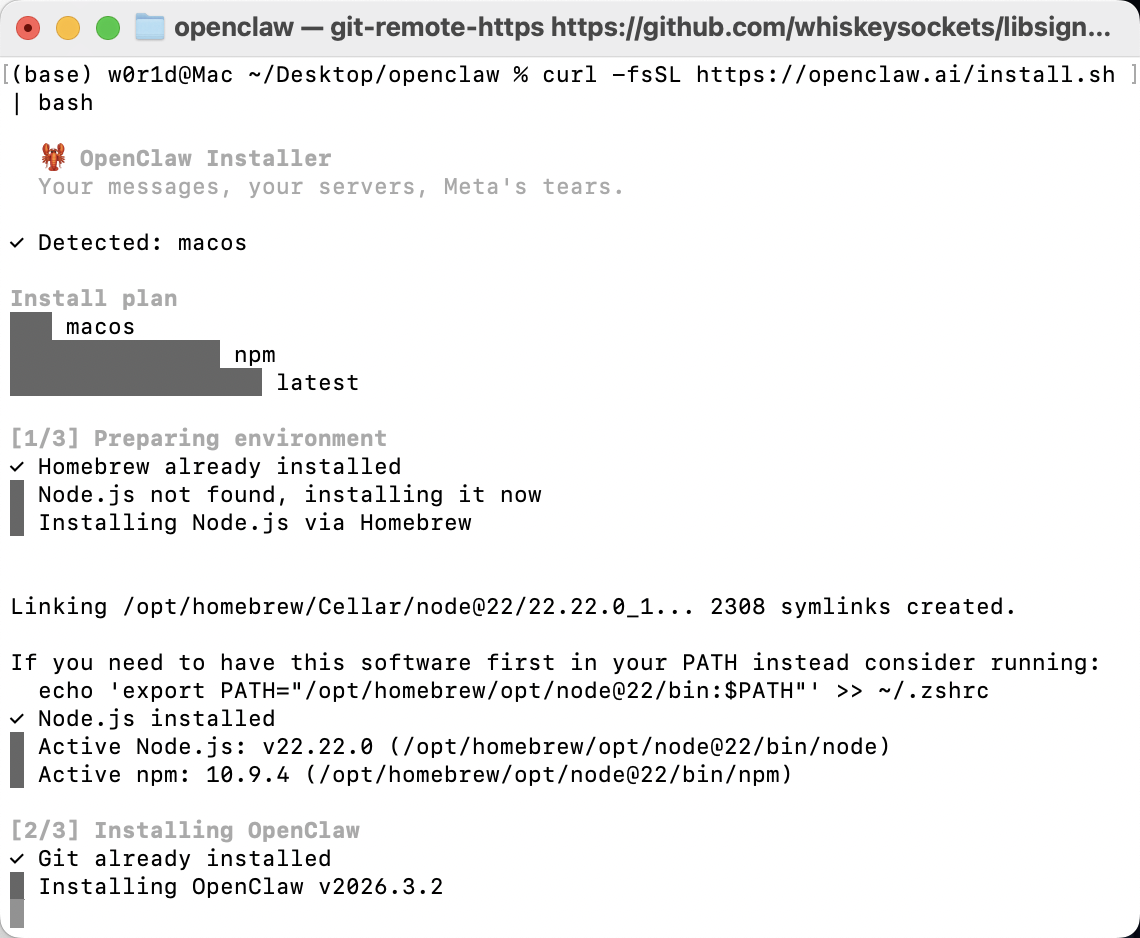Click the gray bar preceding the latest label
1140x938 pixels.
pos(136,383)
